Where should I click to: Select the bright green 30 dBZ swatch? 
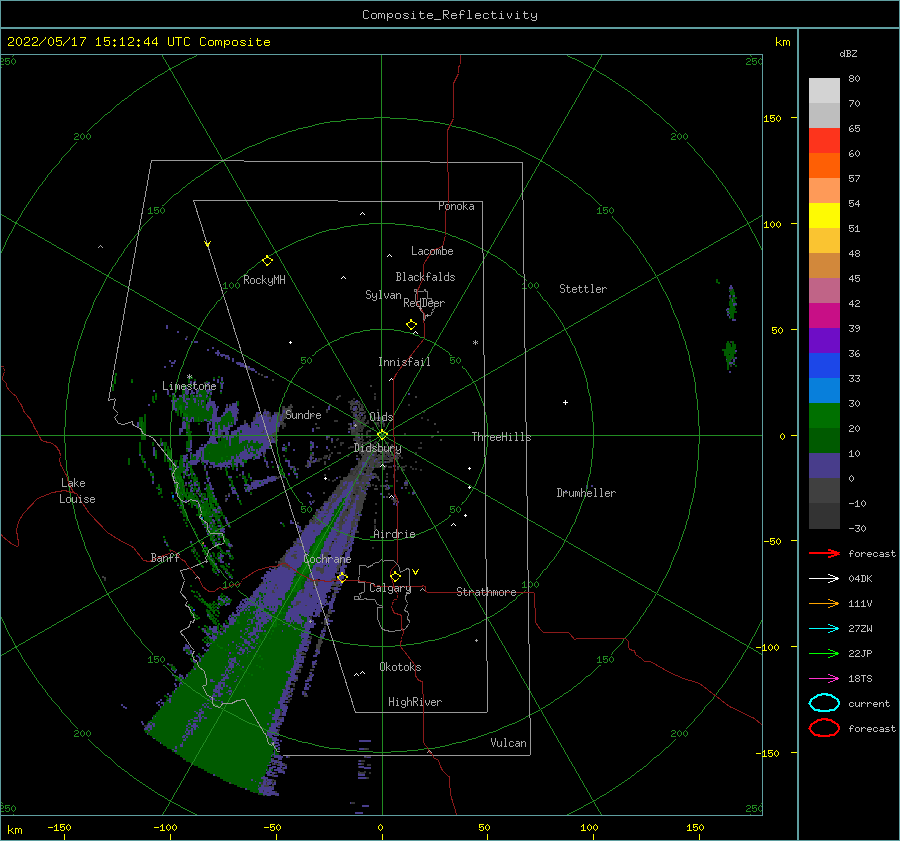[x=824, y=416]
